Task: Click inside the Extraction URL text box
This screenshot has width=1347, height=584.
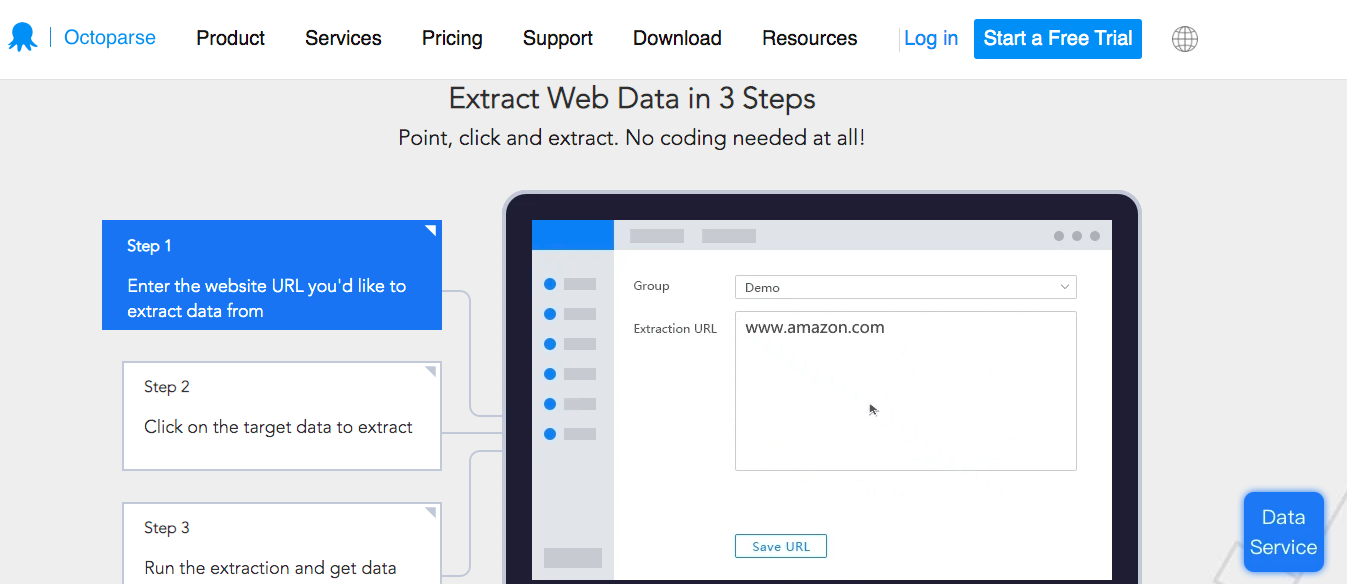Action: click(x=906, y=391)
